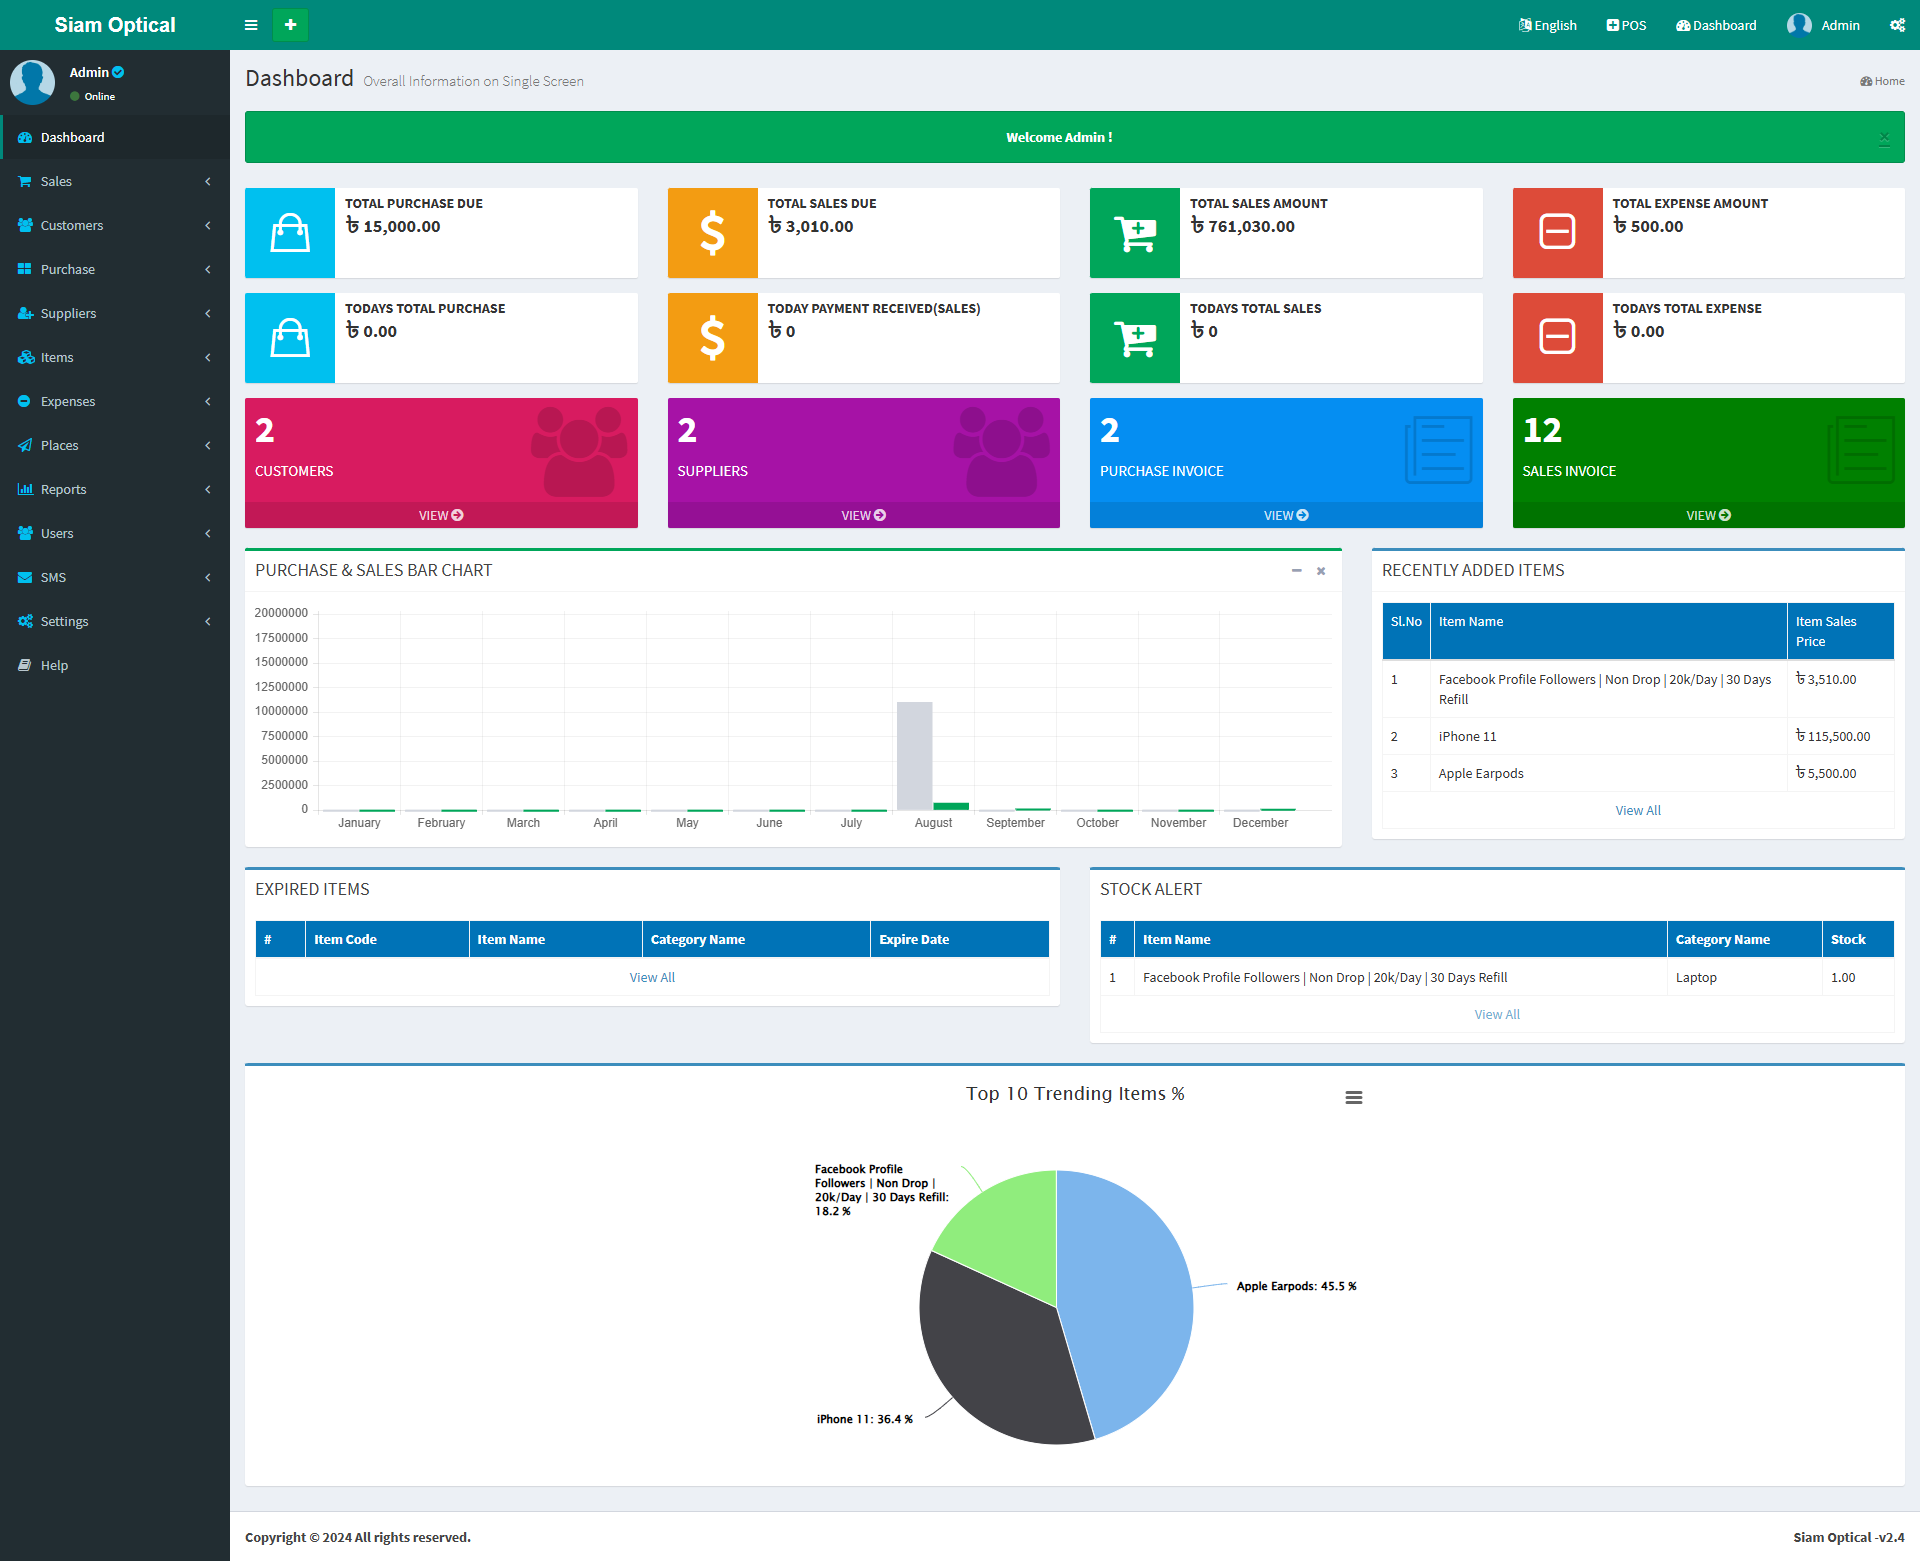1920x1561 pixels.
Task: Click the Total Purchase Due bag icon
Action: (x=290, y=233)
